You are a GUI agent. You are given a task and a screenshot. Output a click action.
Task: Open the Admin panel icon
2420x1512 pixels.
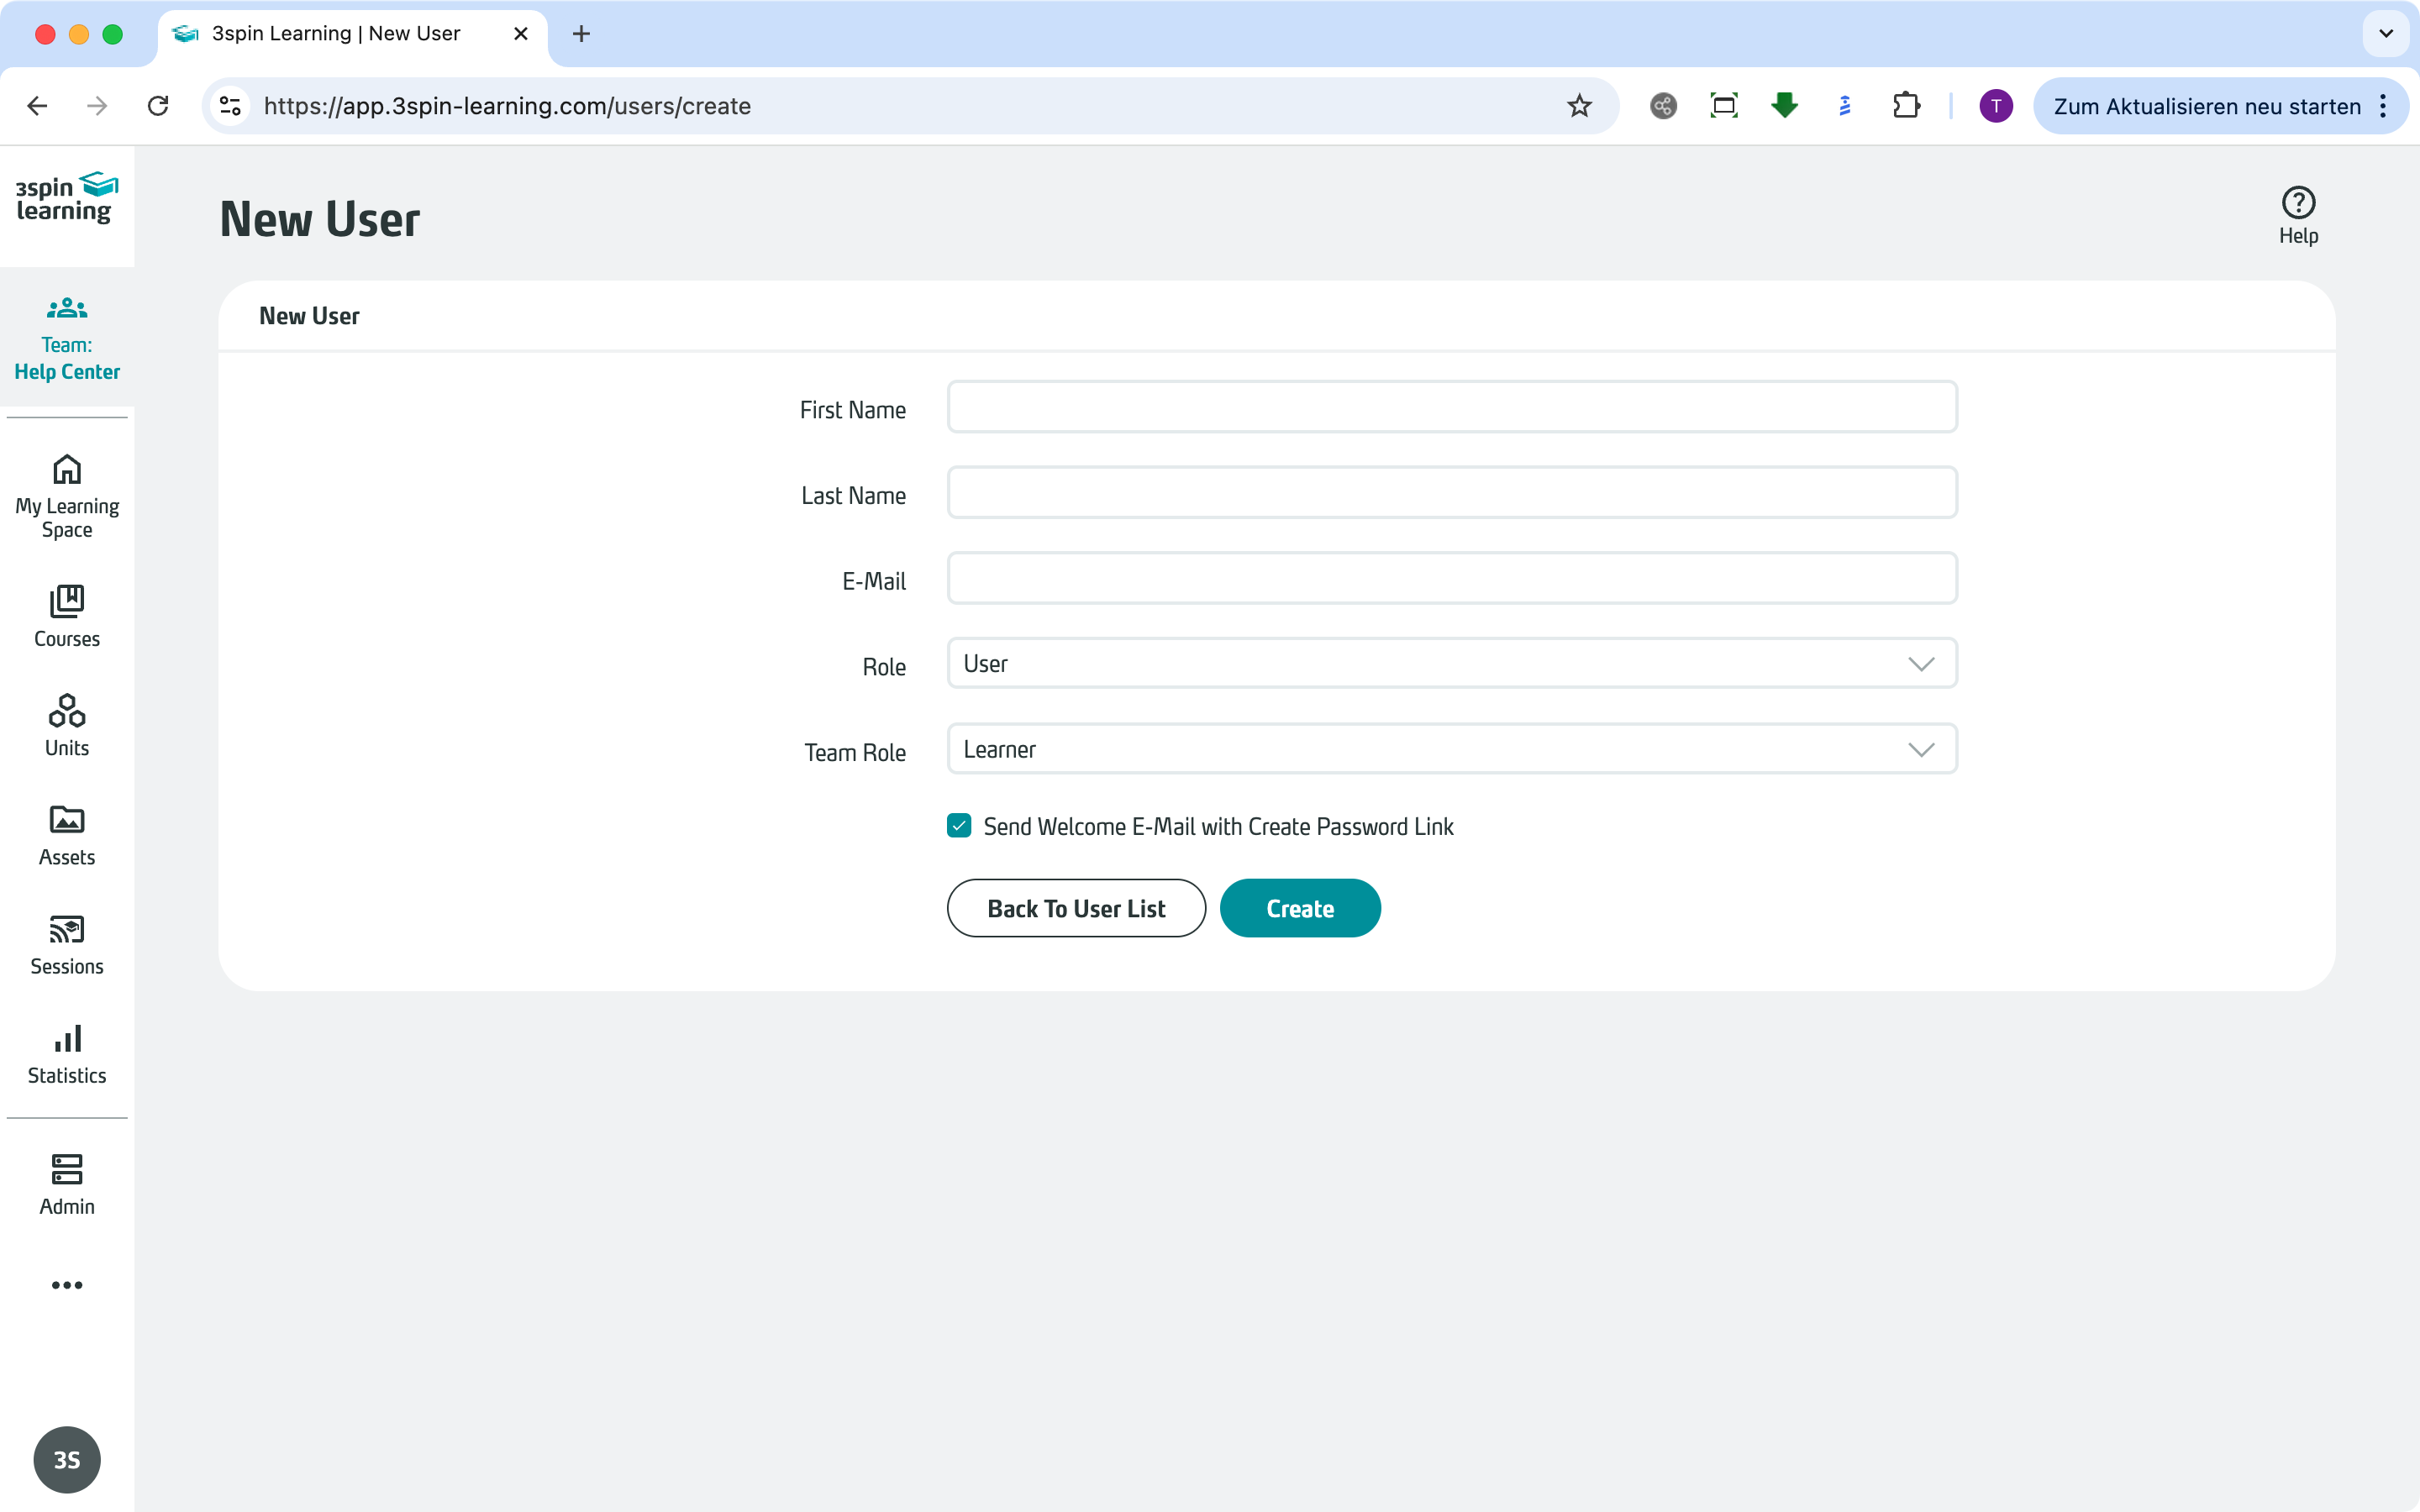pos(67,1170)
